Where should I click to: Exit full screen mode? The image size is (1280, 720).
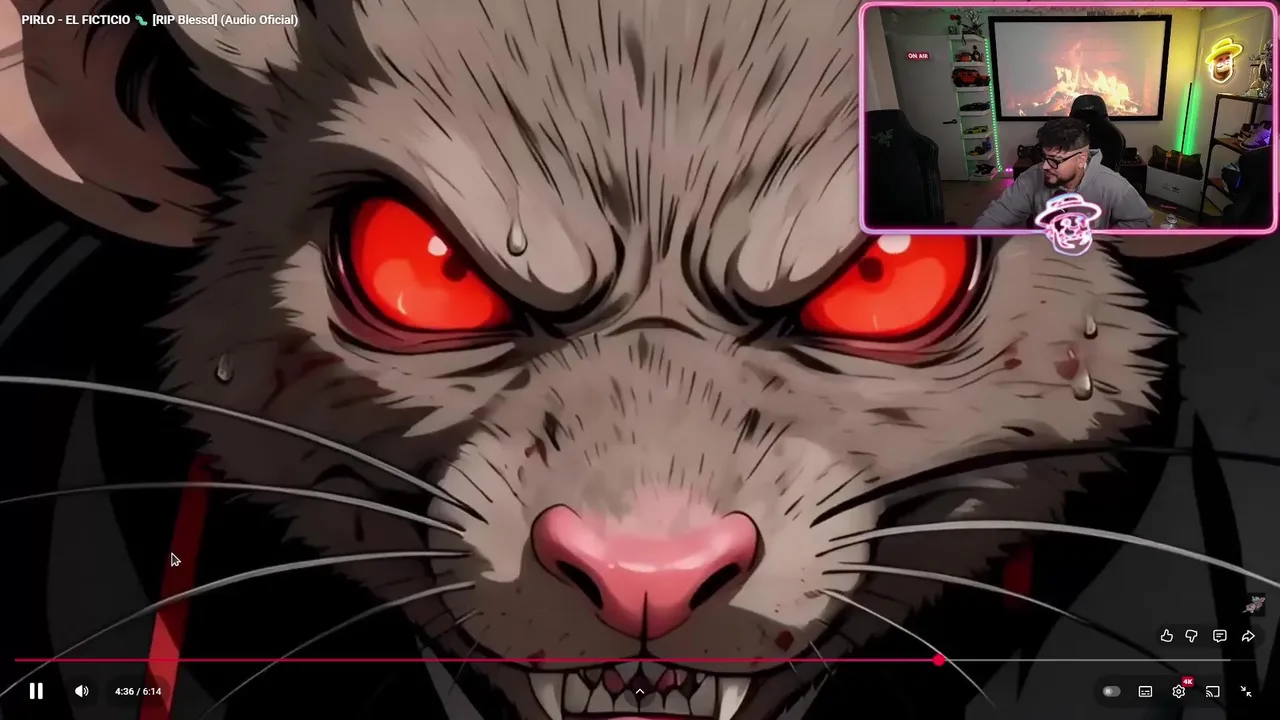1246,691
